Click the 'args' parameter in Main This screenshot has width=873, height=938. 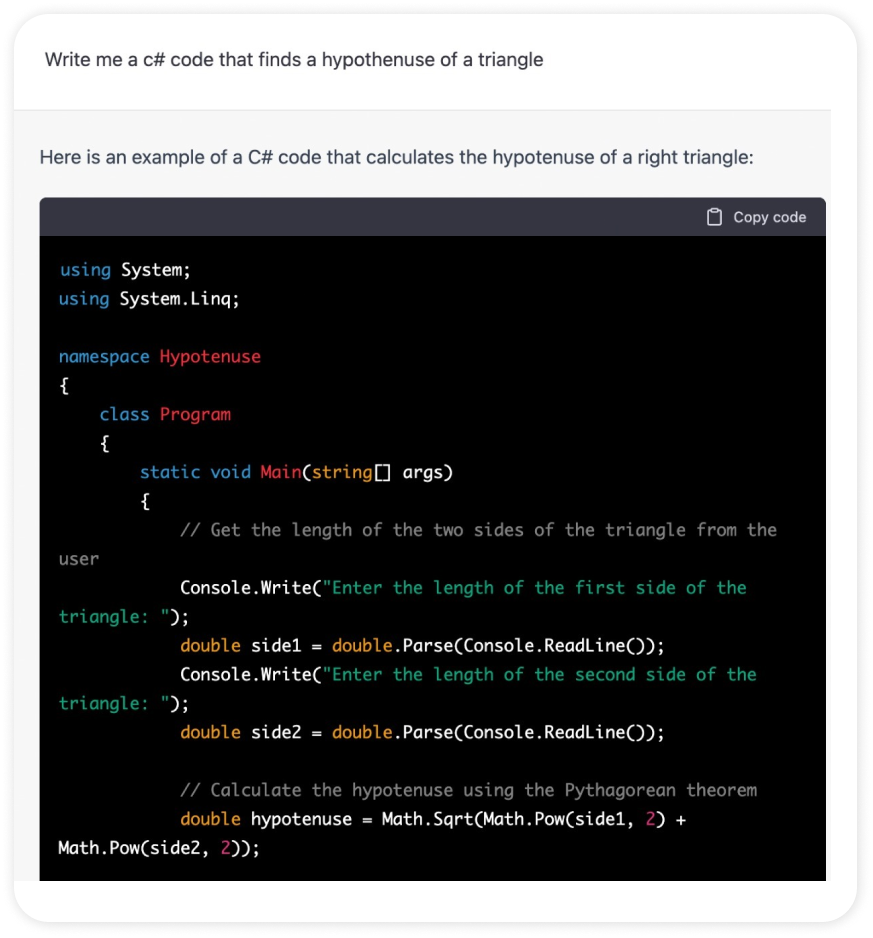click(x=427, y=472)
